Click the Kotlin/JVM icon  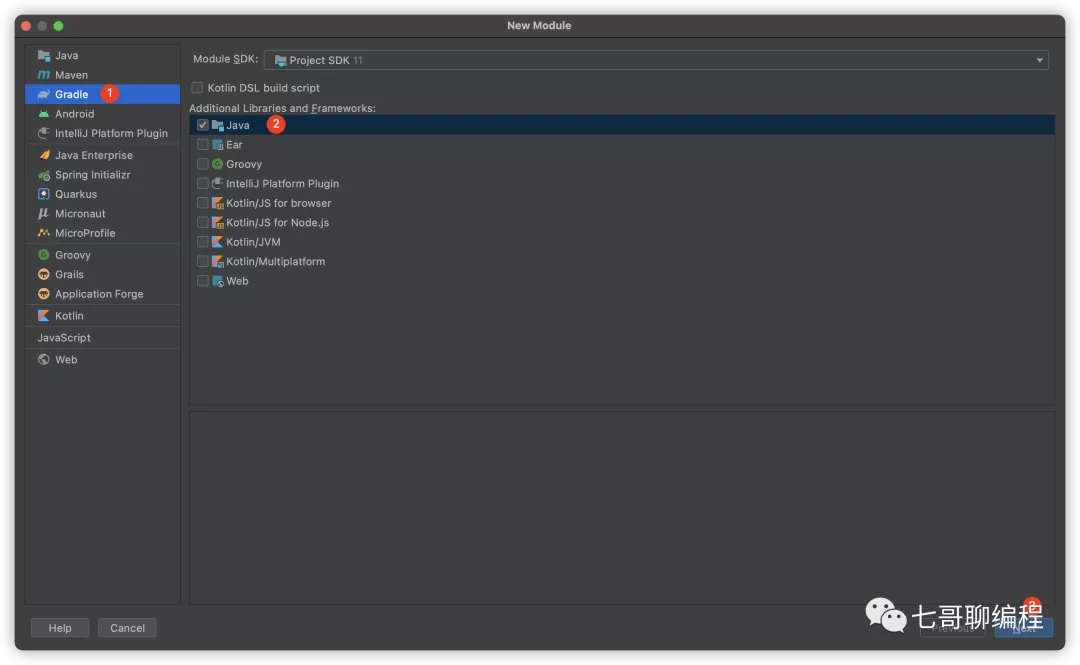tap(218, 242)
